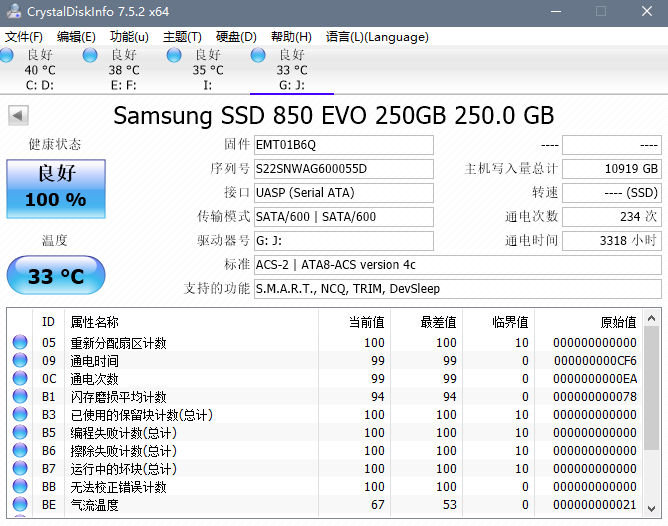Click the 良好 100% health status button
Viewport: 668px width, 526px height.
click(x=56, y=188)
